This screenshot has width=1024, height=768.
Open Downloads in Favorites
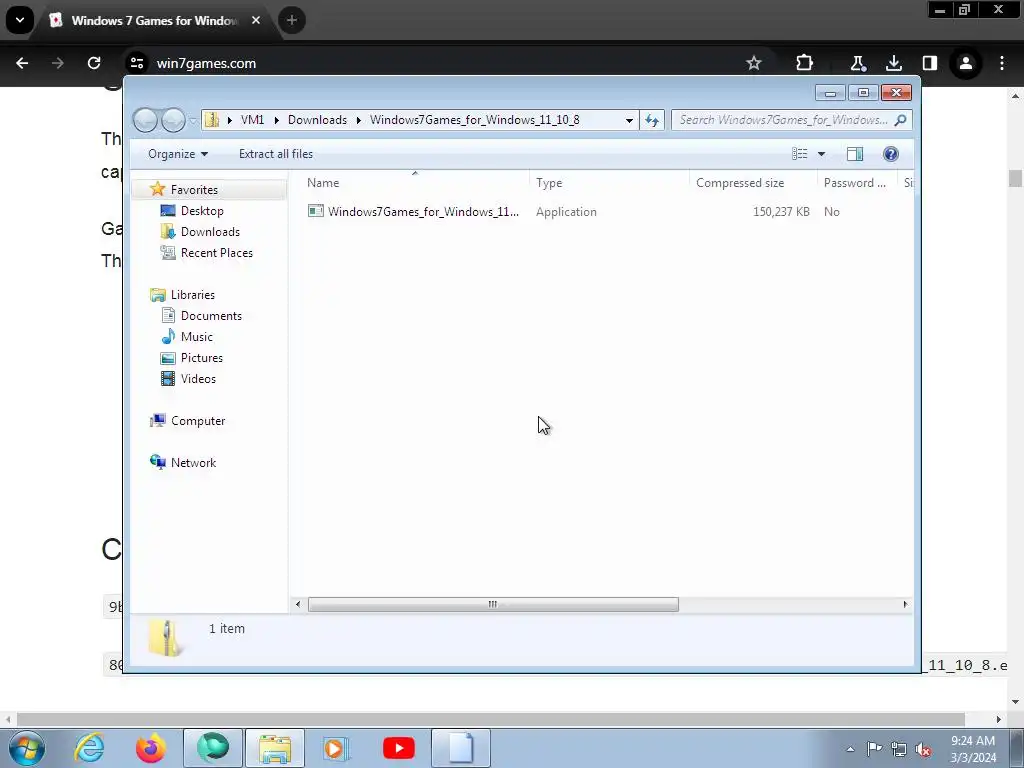210,232
